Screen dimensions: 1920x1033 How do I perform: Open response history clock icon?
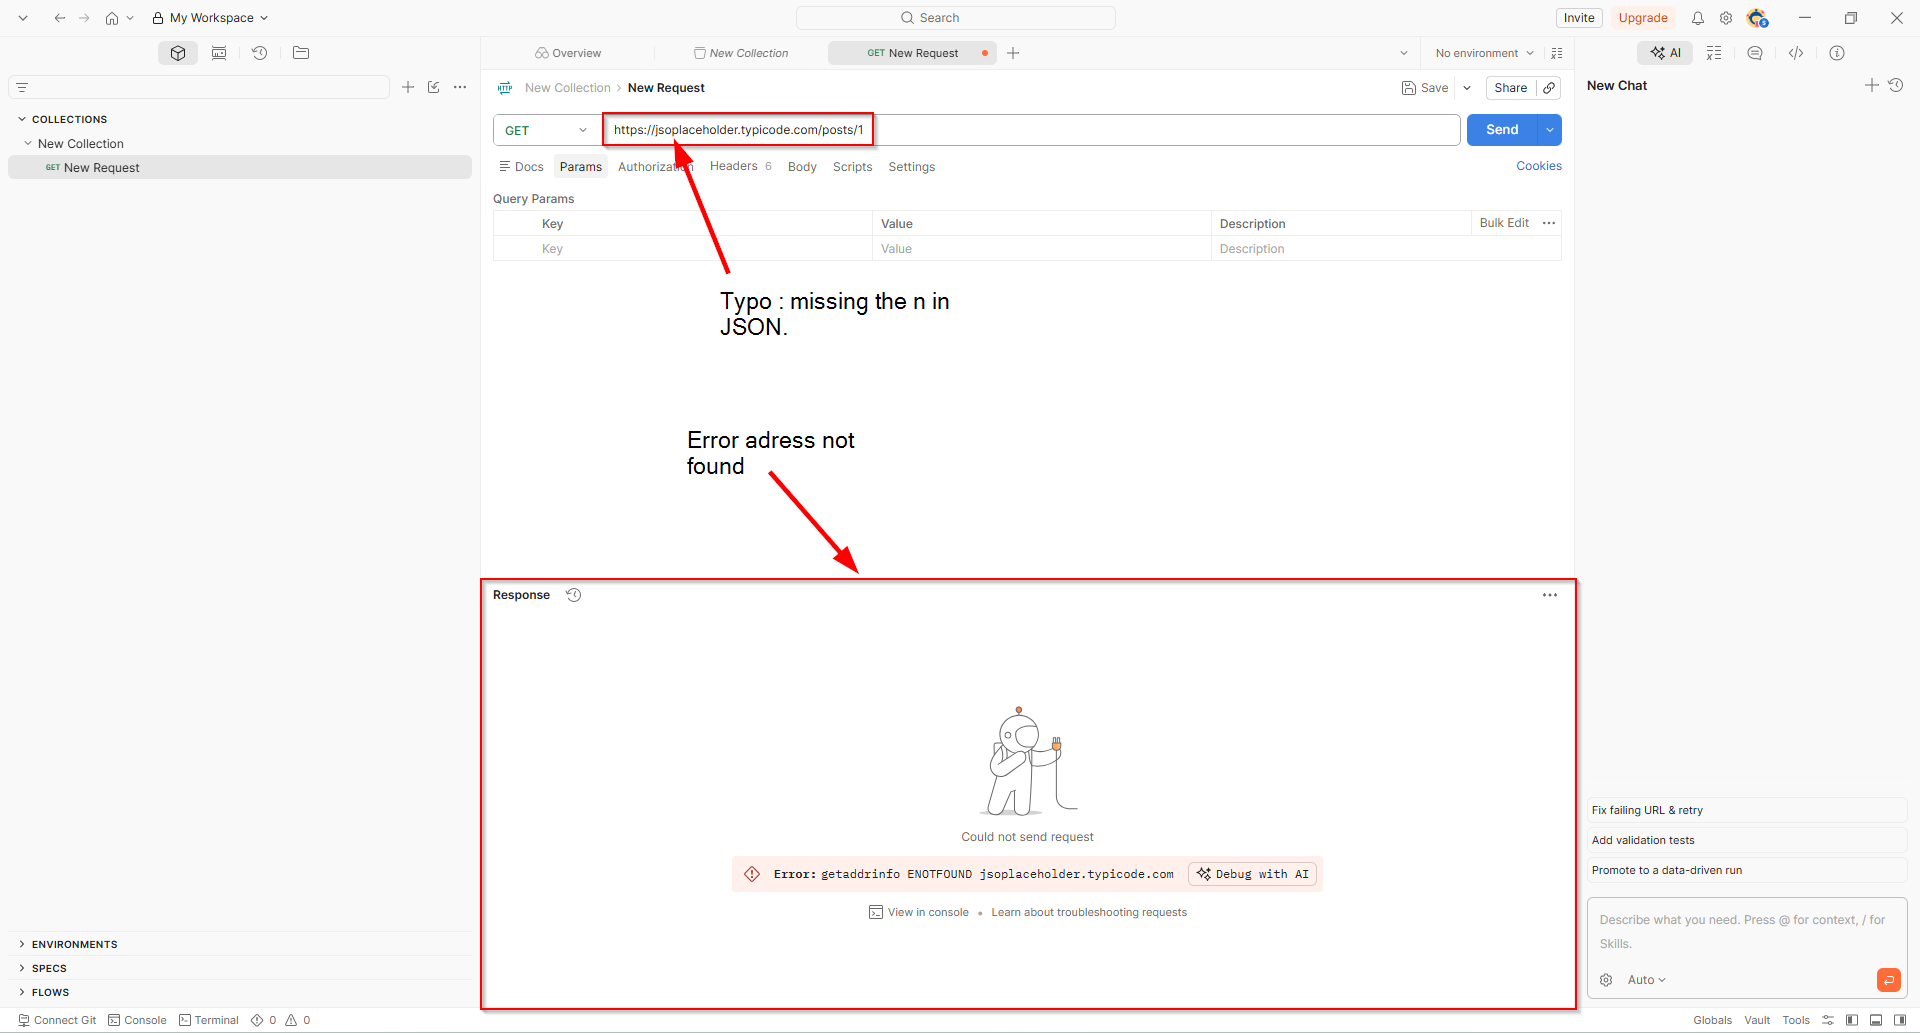tap(574, 595)
